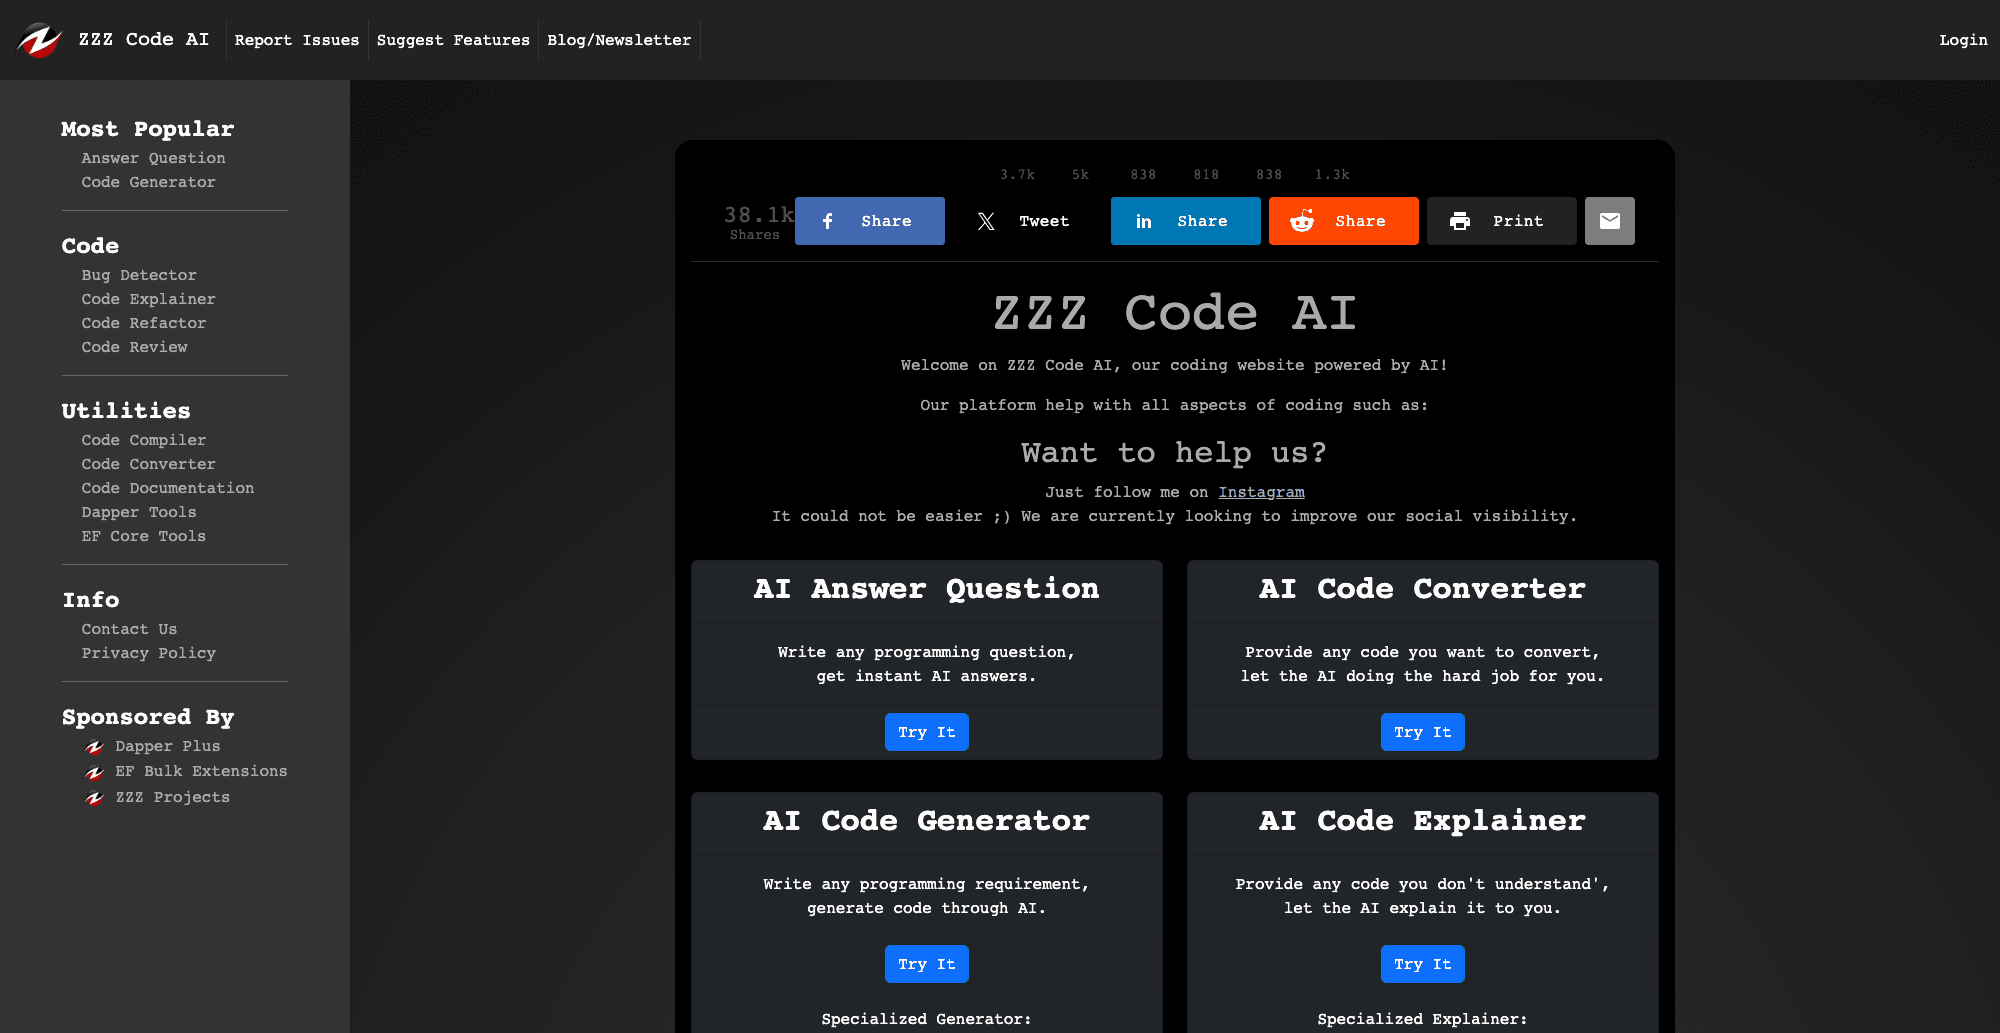Open the Privacy Policy page
Viewport: 2000px width, 1033px height.
click(149, 653)
